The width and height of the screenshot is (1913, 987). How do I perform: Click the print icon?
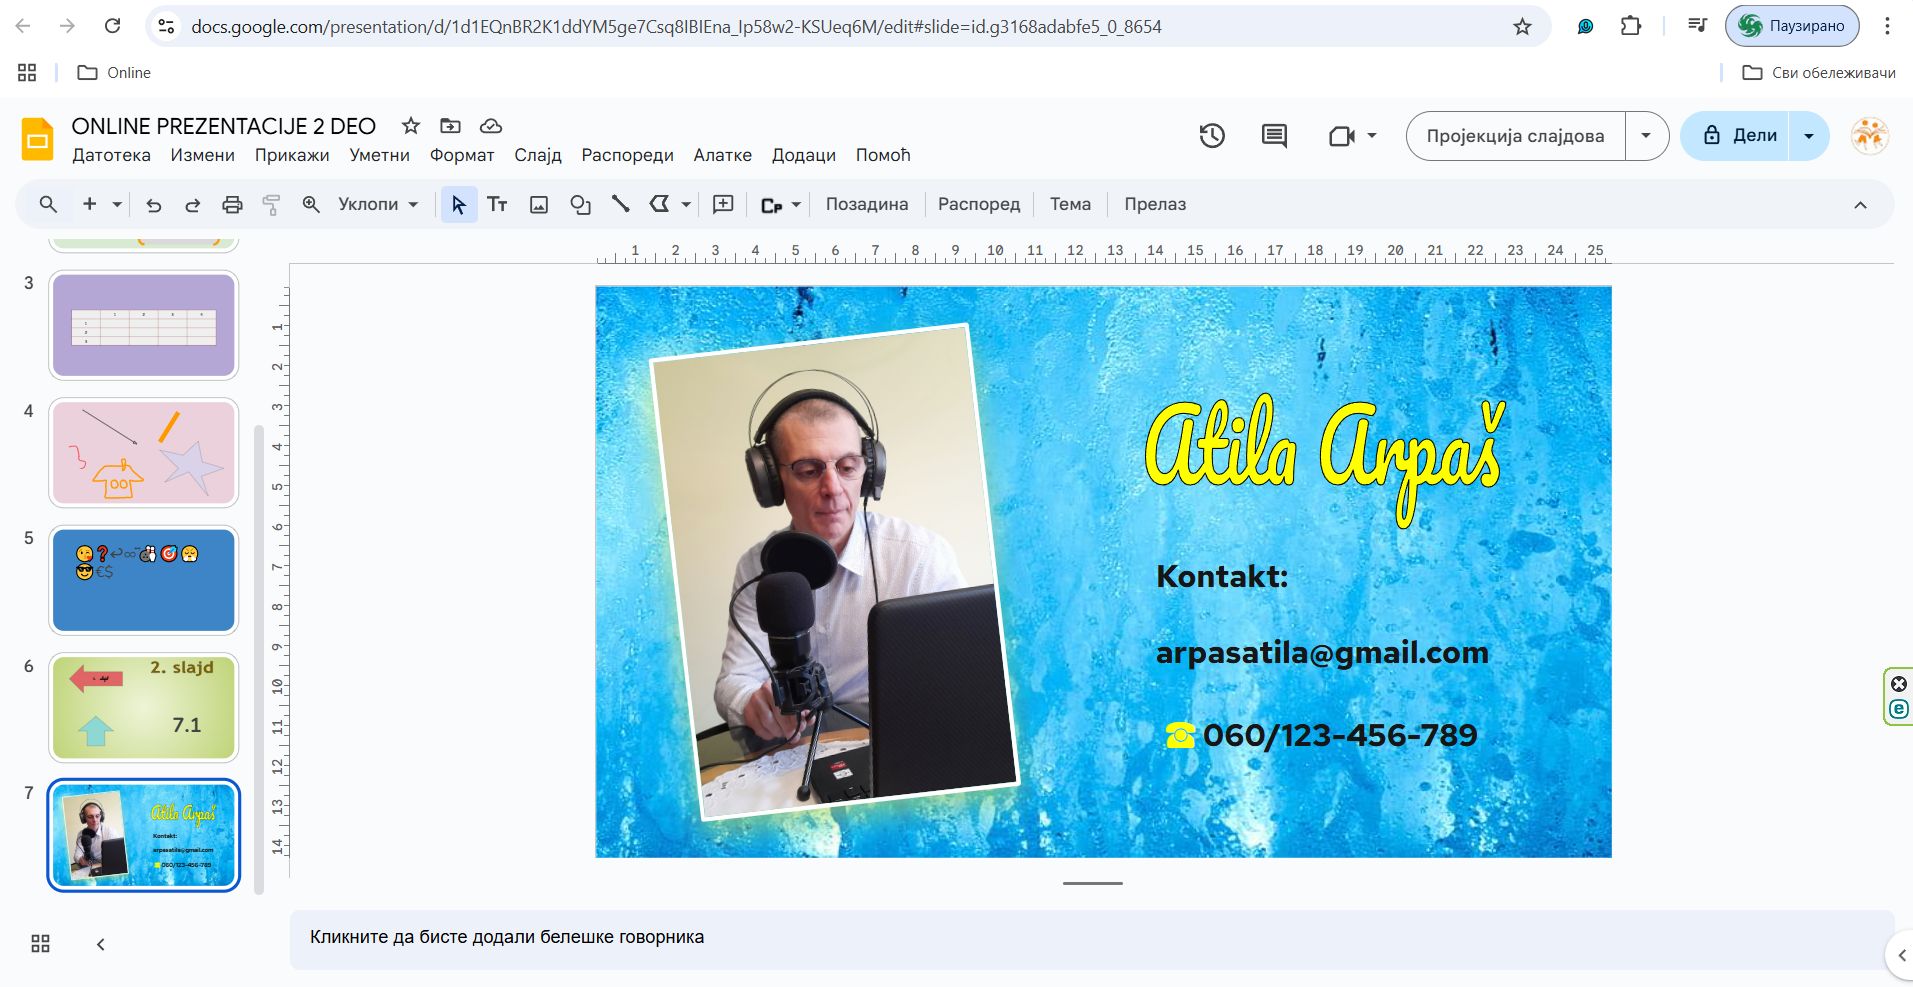click(232, 205)
